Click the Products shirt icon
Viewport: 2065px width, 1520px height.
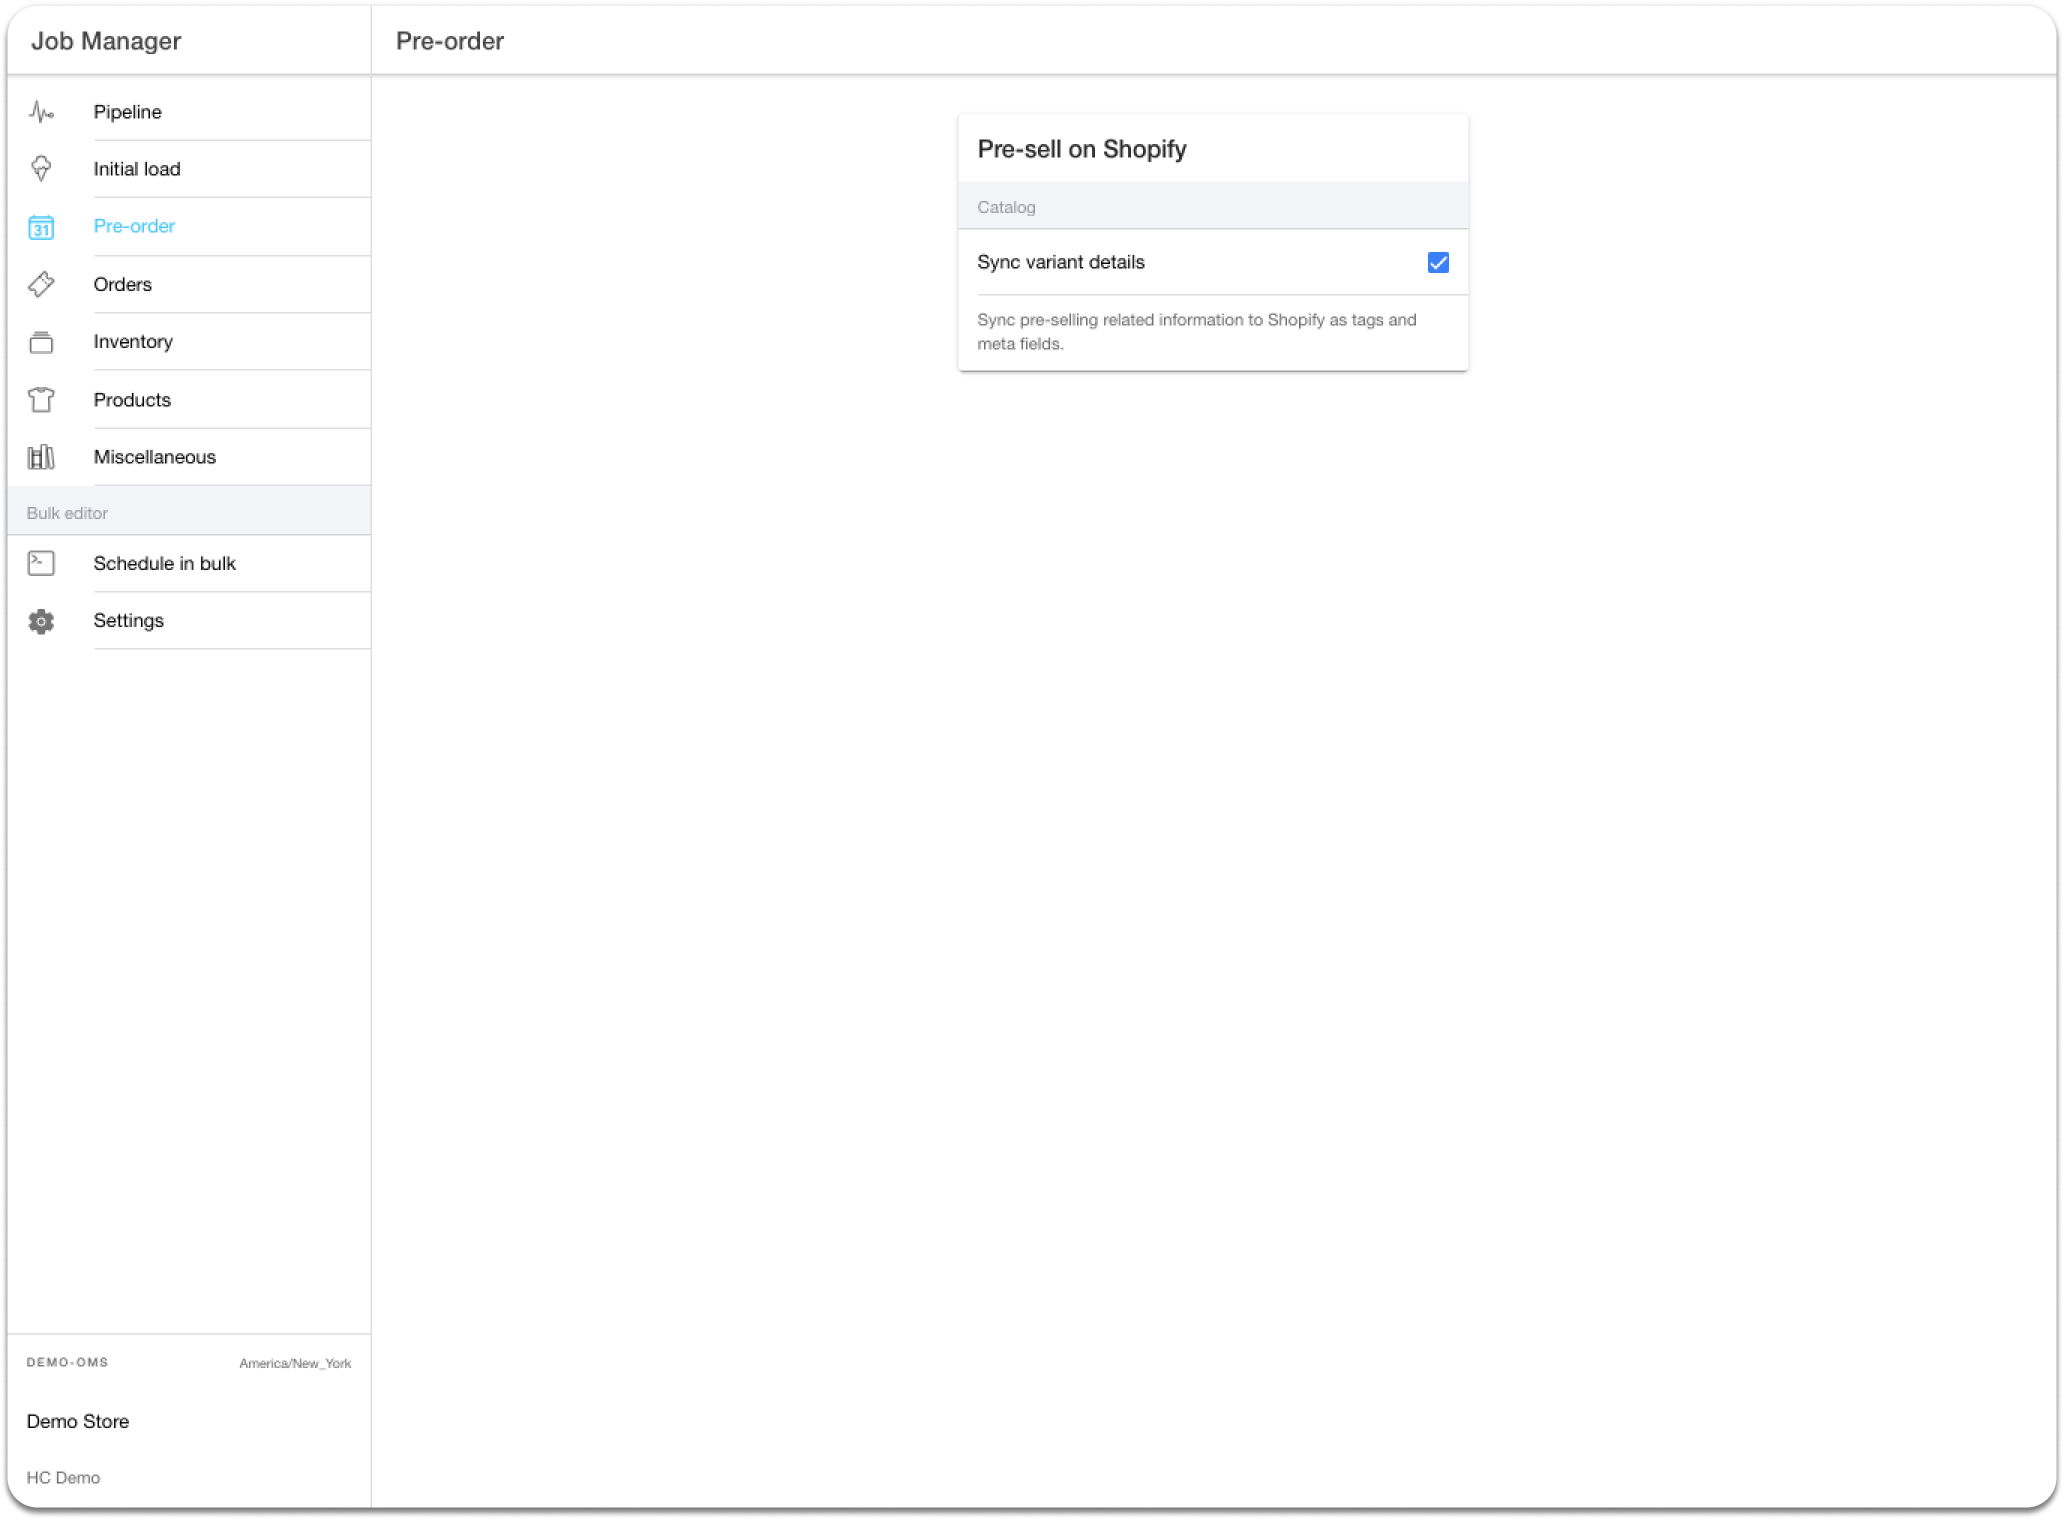41,400
